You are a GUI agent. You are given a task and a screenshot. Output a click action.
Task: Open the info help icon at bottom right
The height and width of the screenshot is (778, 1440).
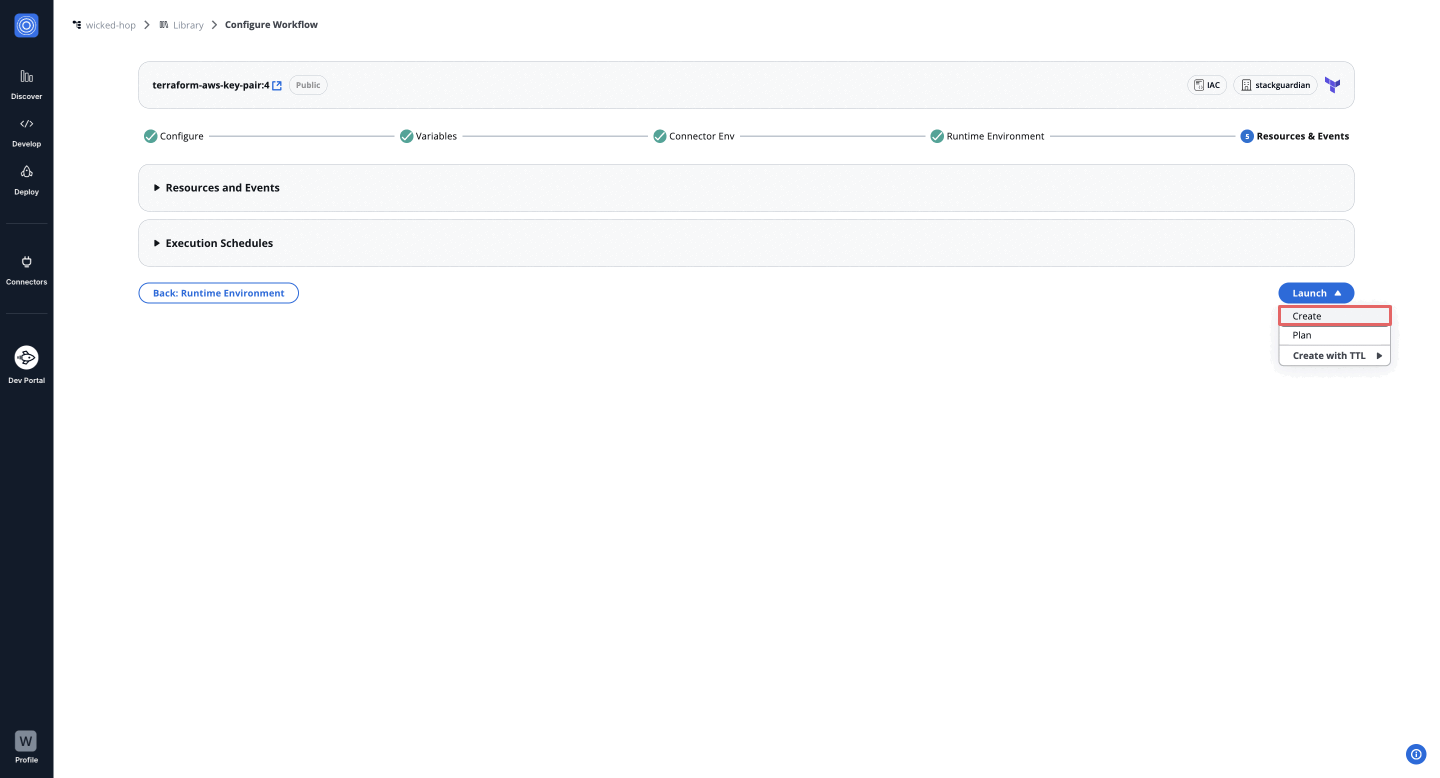(1415, 754)
